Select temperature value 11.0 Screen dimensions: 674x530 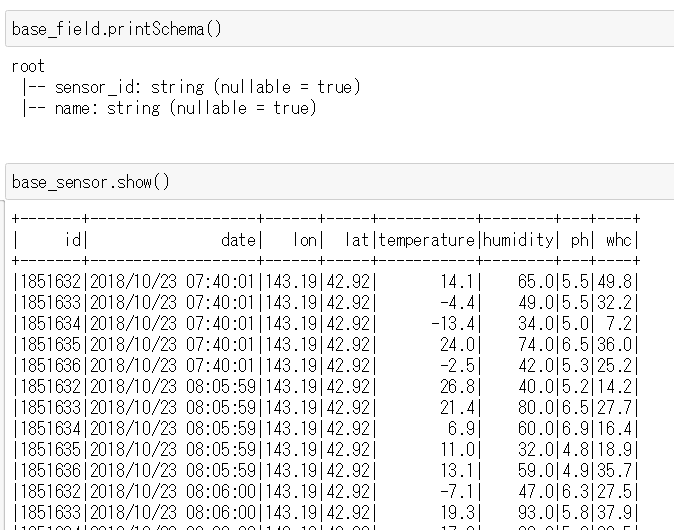click(x=457, y=450)
